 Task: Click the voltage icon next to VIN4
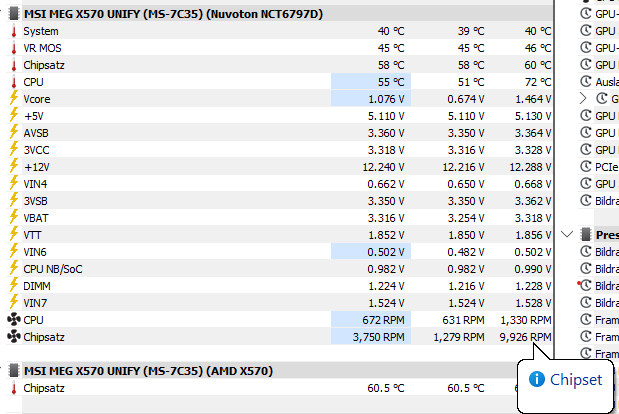click(x=14, y=183)
